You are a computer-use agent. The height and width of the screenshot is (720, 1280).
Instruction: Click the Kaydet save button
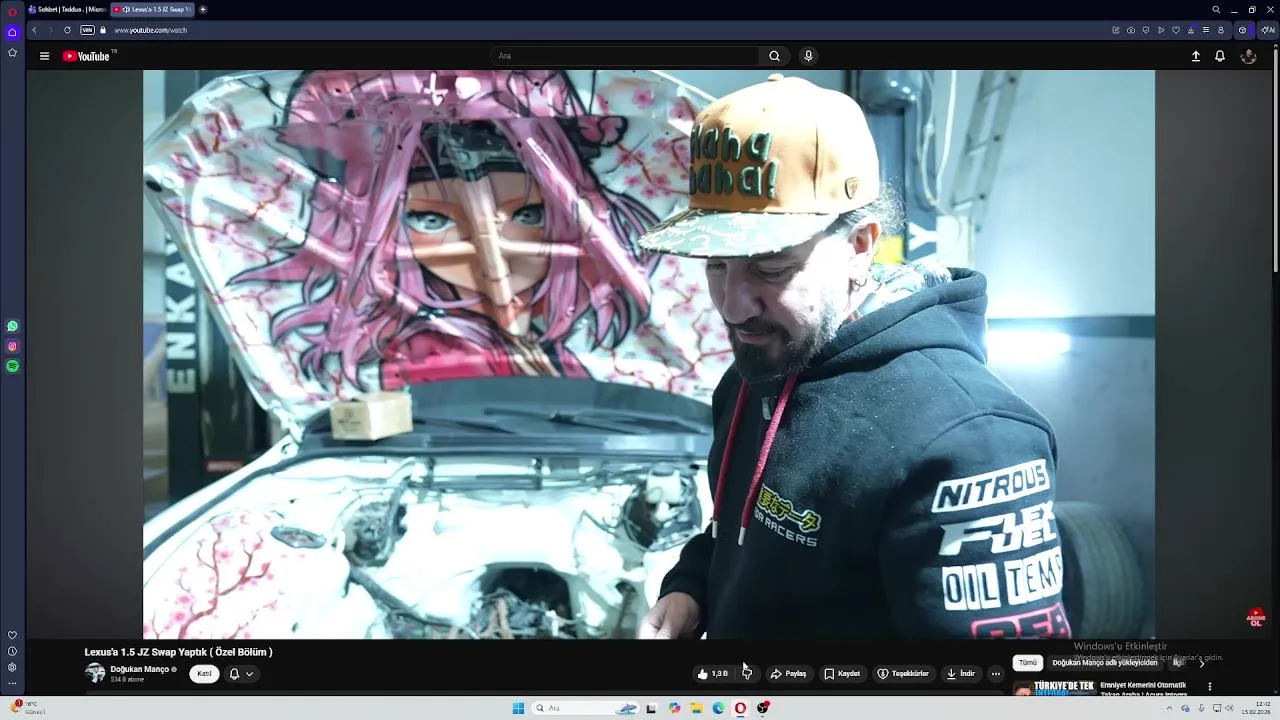pos(842,674)
